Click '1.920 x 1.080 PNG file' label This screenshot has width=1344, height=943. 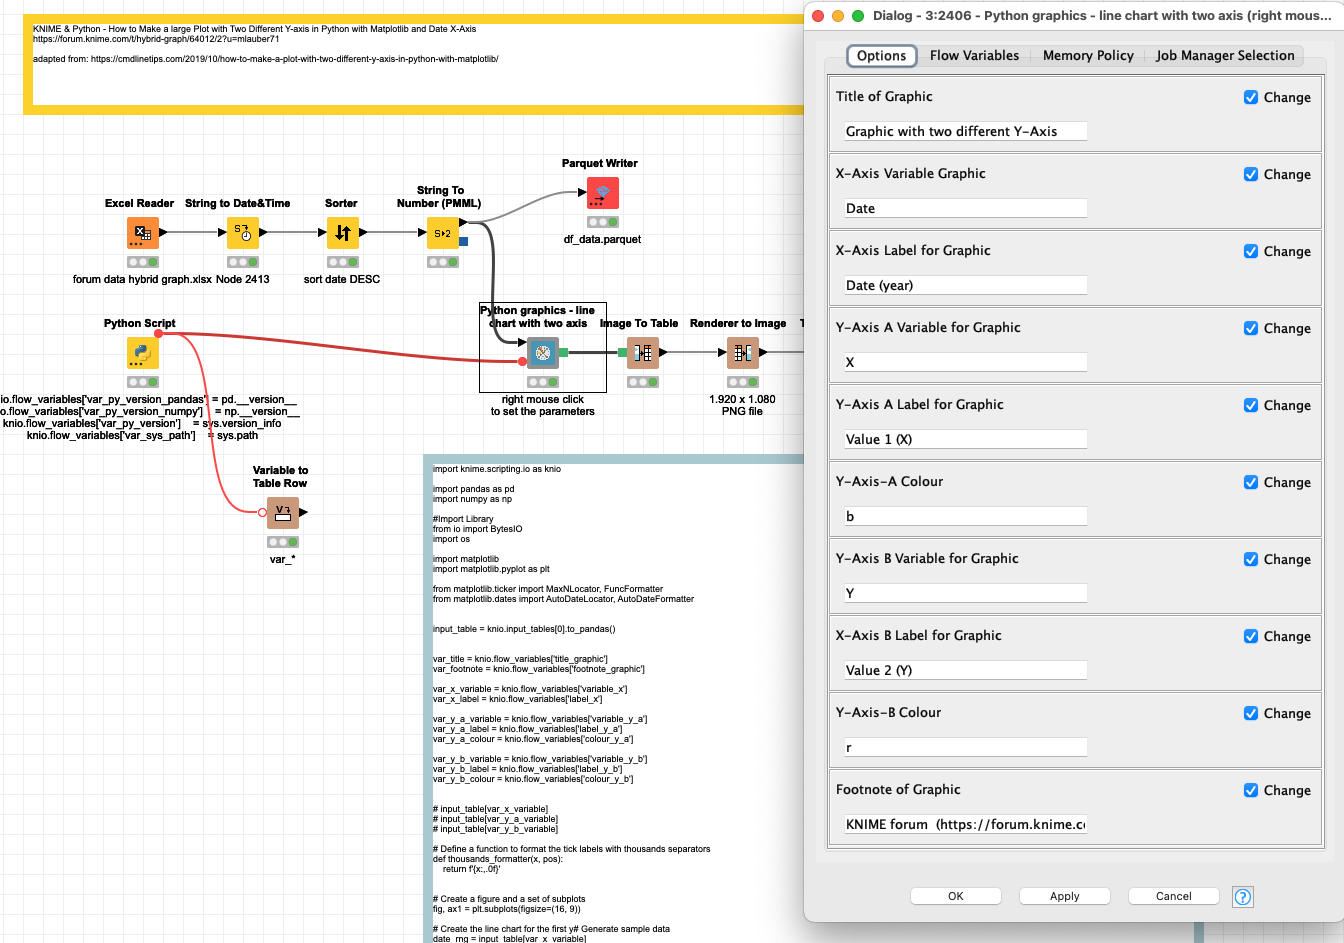tap(742, 405)
